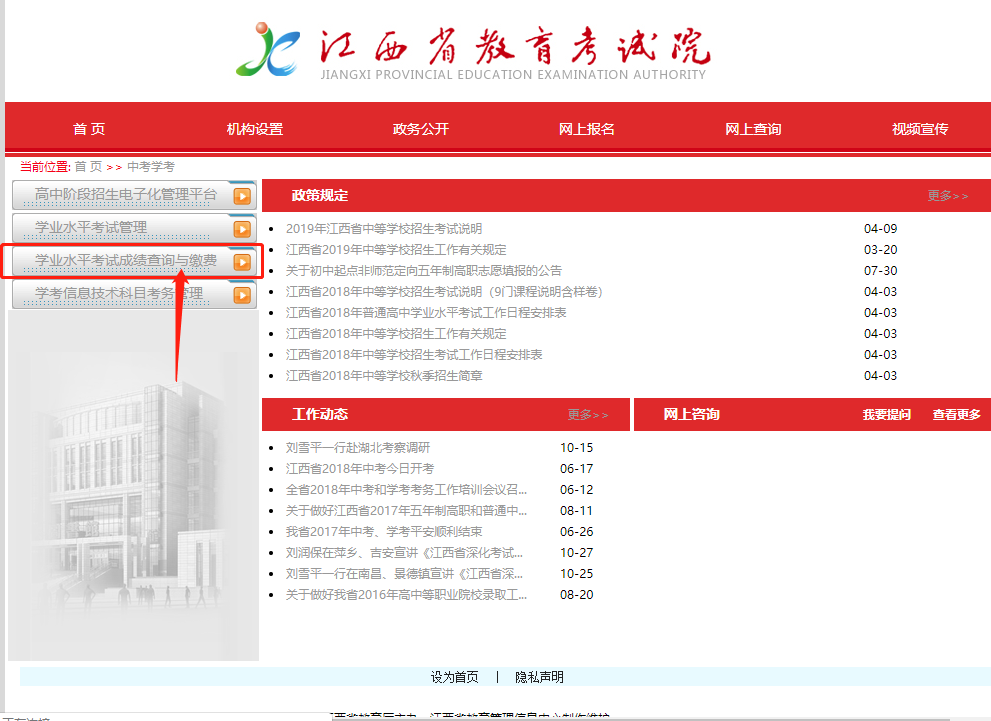
Task: Click date 03-20 in the policy list
Action: coord(880,250)
